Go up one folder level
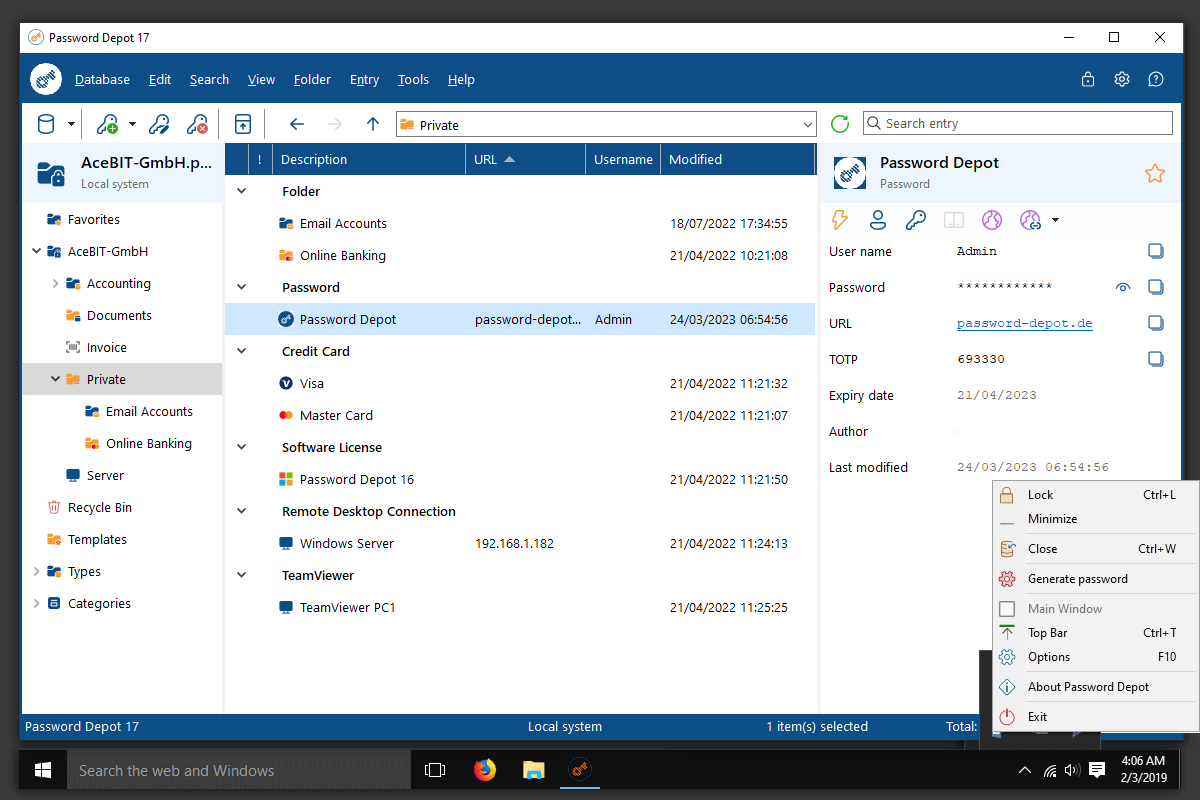The width and height of the screenshot is (1200, 800). coord(373,125)
